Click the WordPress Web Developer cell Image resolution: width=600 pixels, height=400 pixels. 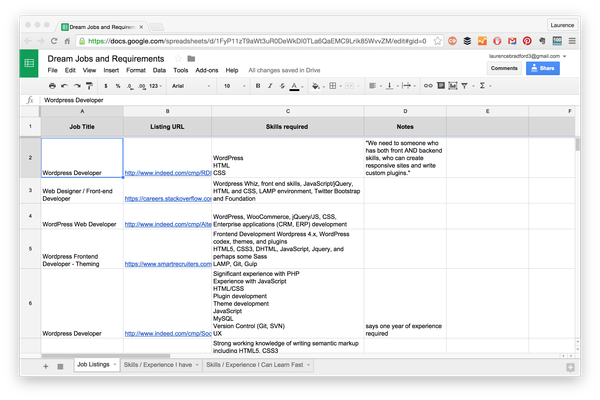(82, 216)
